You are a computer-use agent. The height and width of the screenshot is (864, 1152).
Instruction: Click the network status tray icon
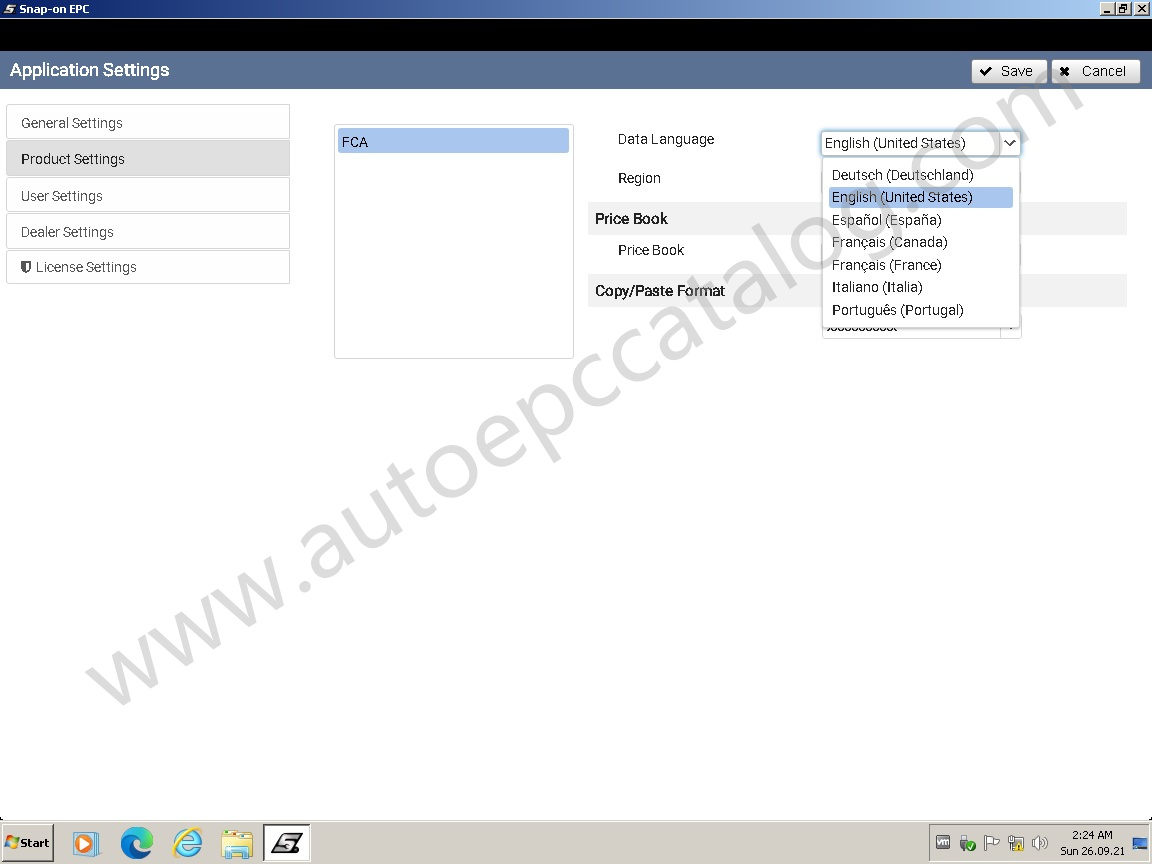tap(1015, 843)
